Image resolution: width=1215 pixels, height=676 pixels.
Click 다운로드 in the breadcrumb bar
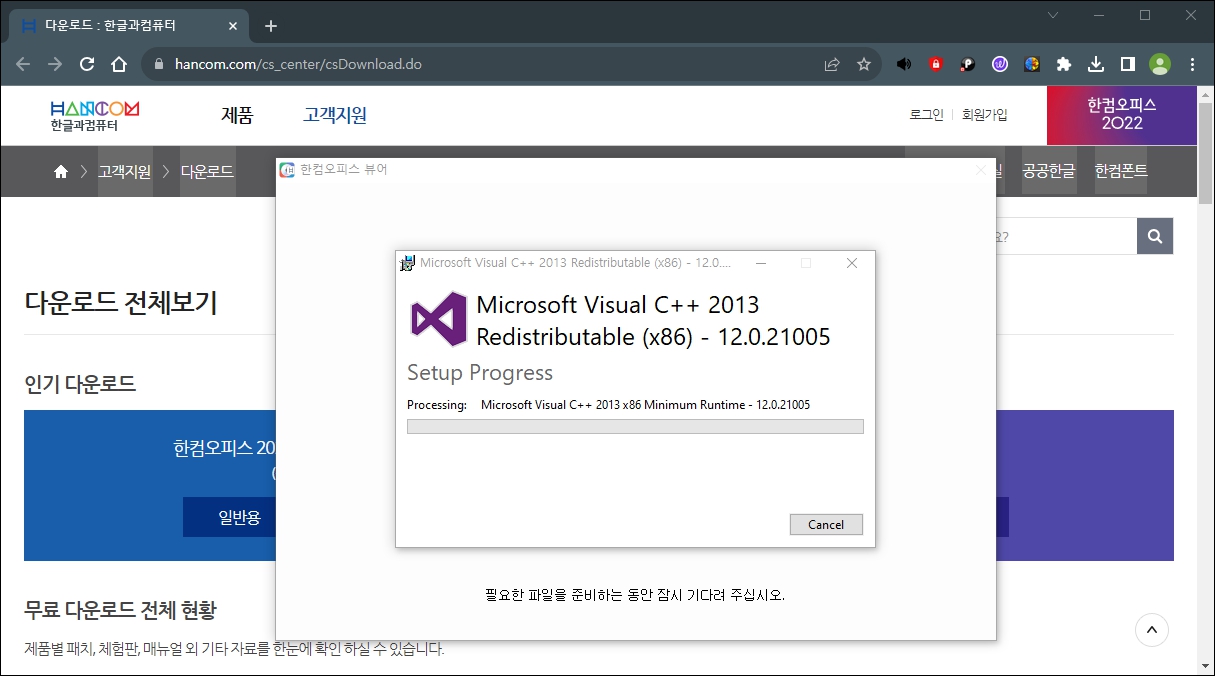(x=207, y=172)
